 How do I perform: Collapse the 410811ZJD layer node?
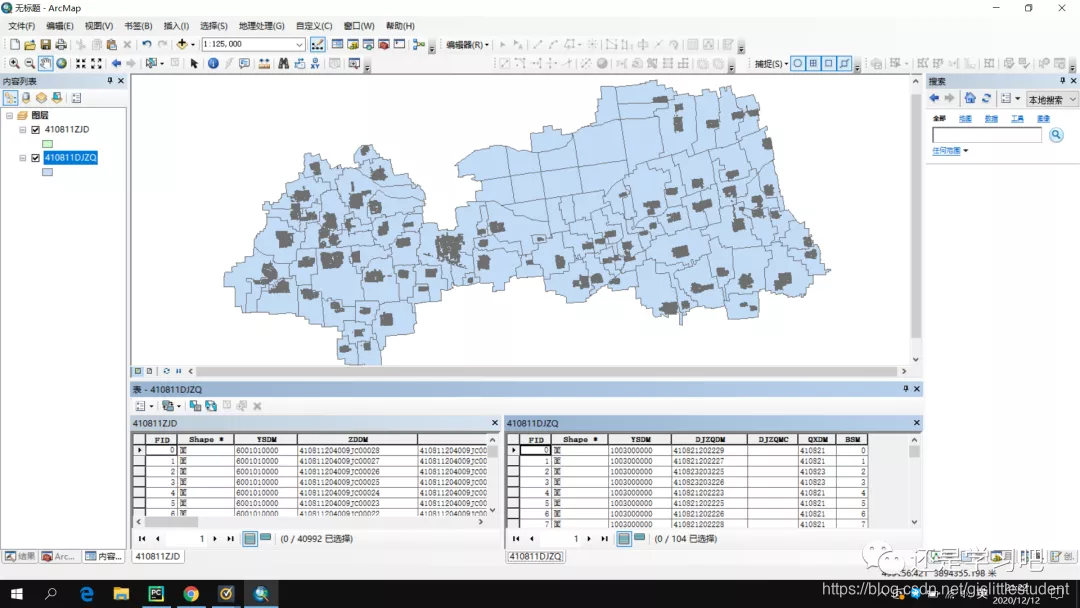(x=23, y=129)
